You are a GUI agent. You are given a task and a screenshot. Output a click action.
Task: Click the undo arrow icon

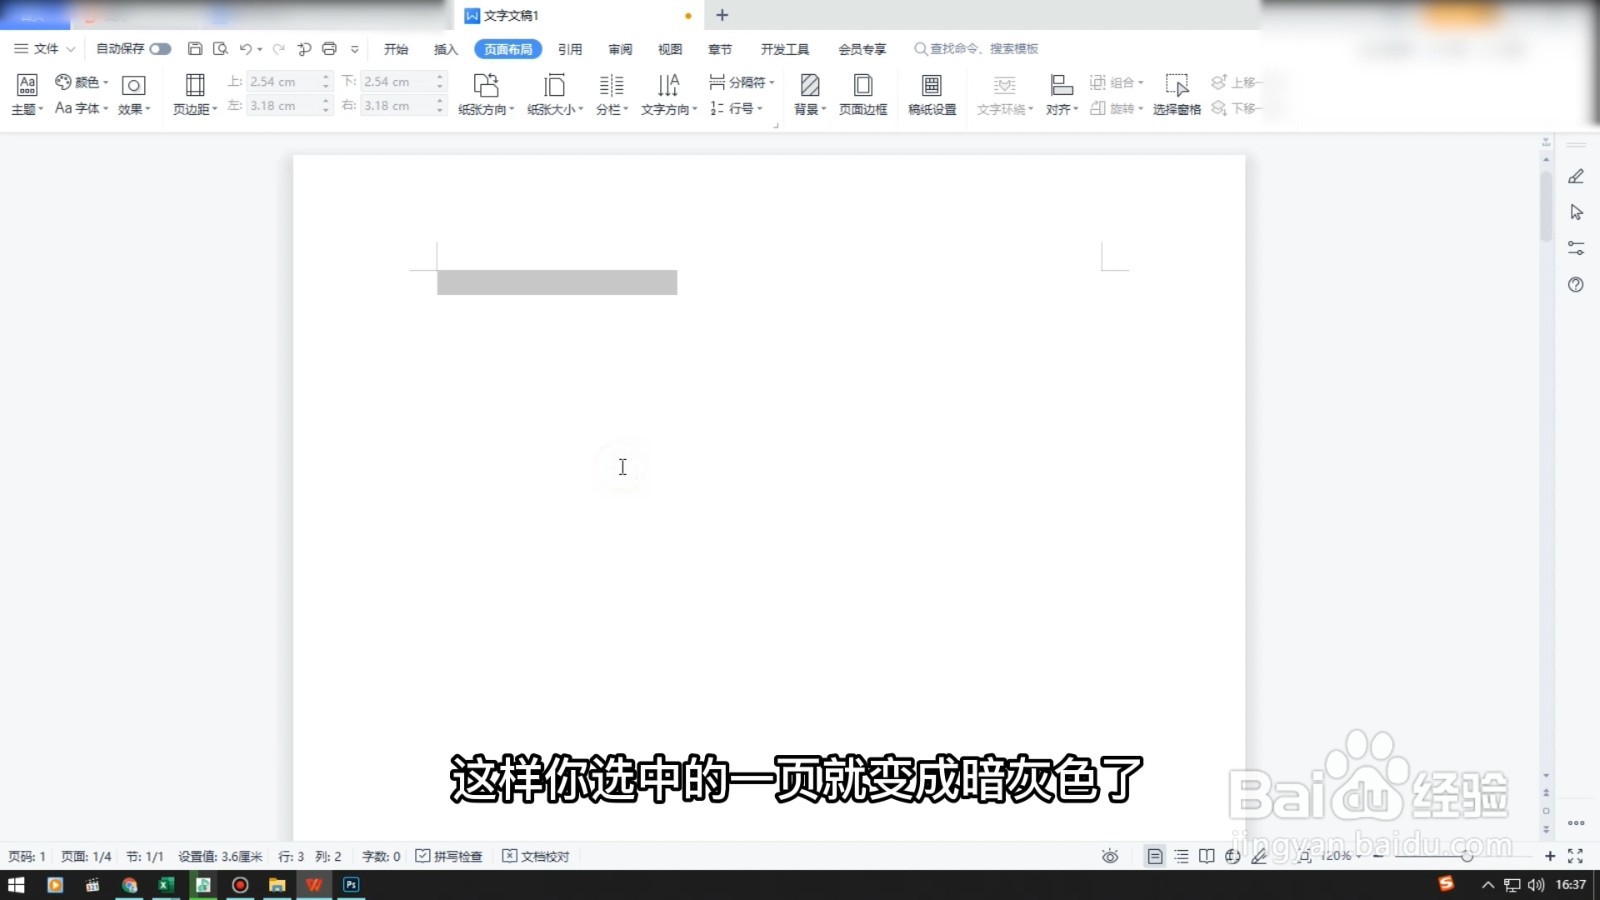(245, 48)
